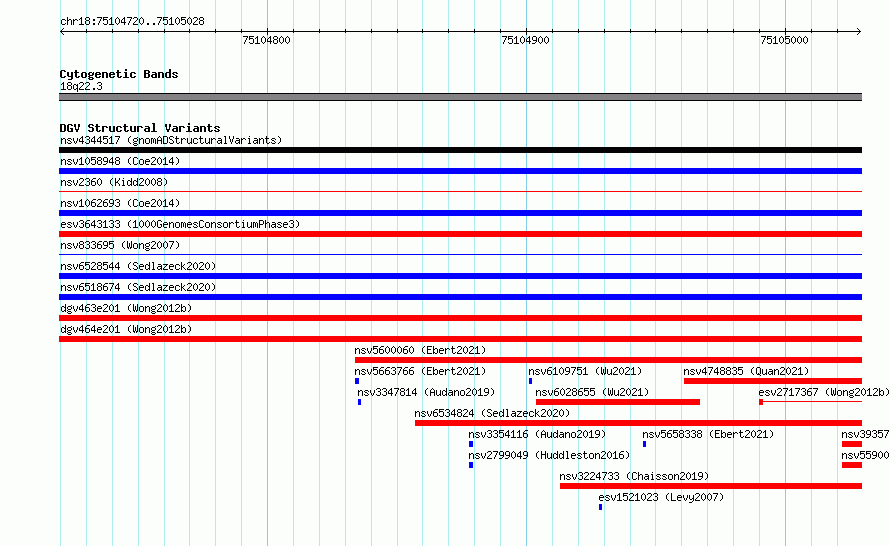Select the nsv5663766 (Ebert2021) label

point(420,371)
